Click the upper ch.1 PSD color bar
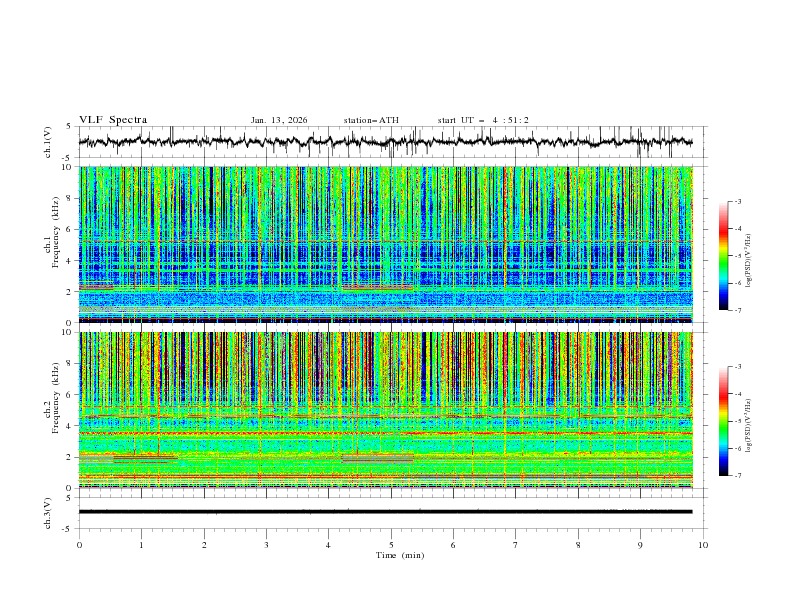This screenshot has width=792, height=612. pos(723,255)
